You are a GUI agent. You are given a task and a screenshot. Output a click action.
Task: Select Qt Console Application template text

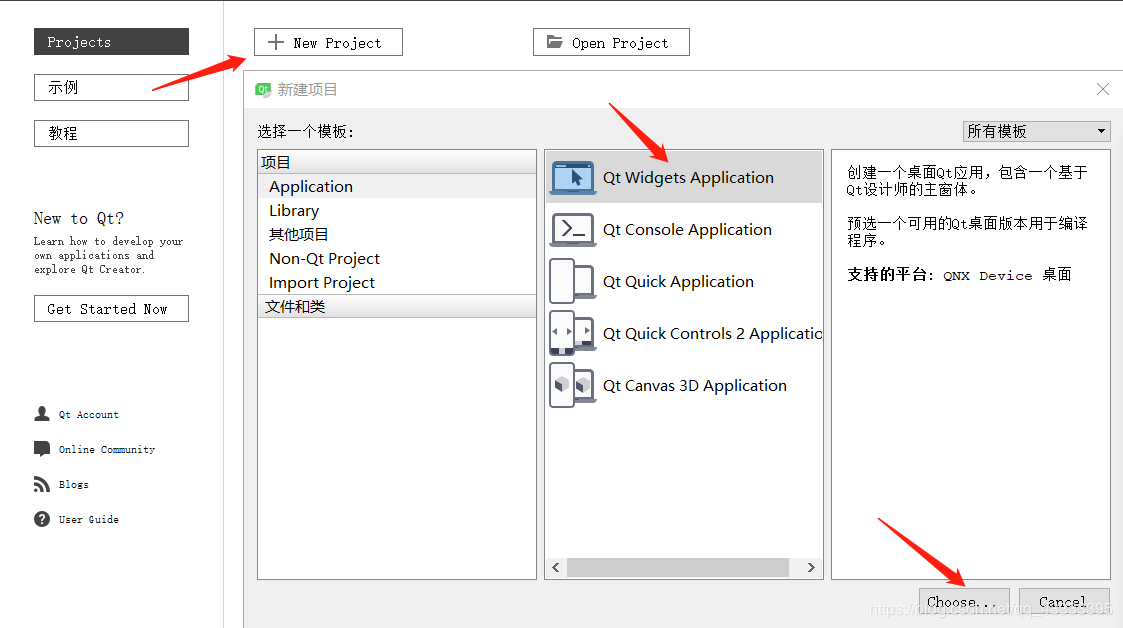point(688,230)
